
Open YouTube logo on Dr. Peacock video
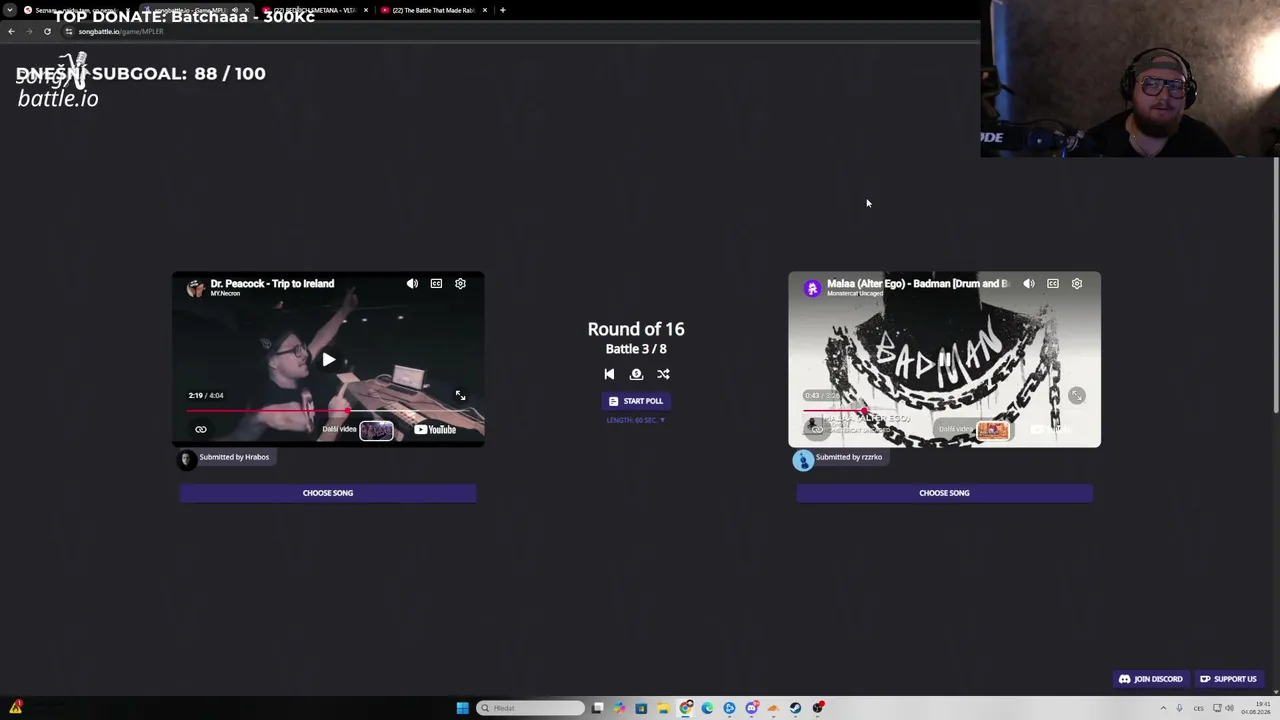pyautogui.click(x=435, y=430)
